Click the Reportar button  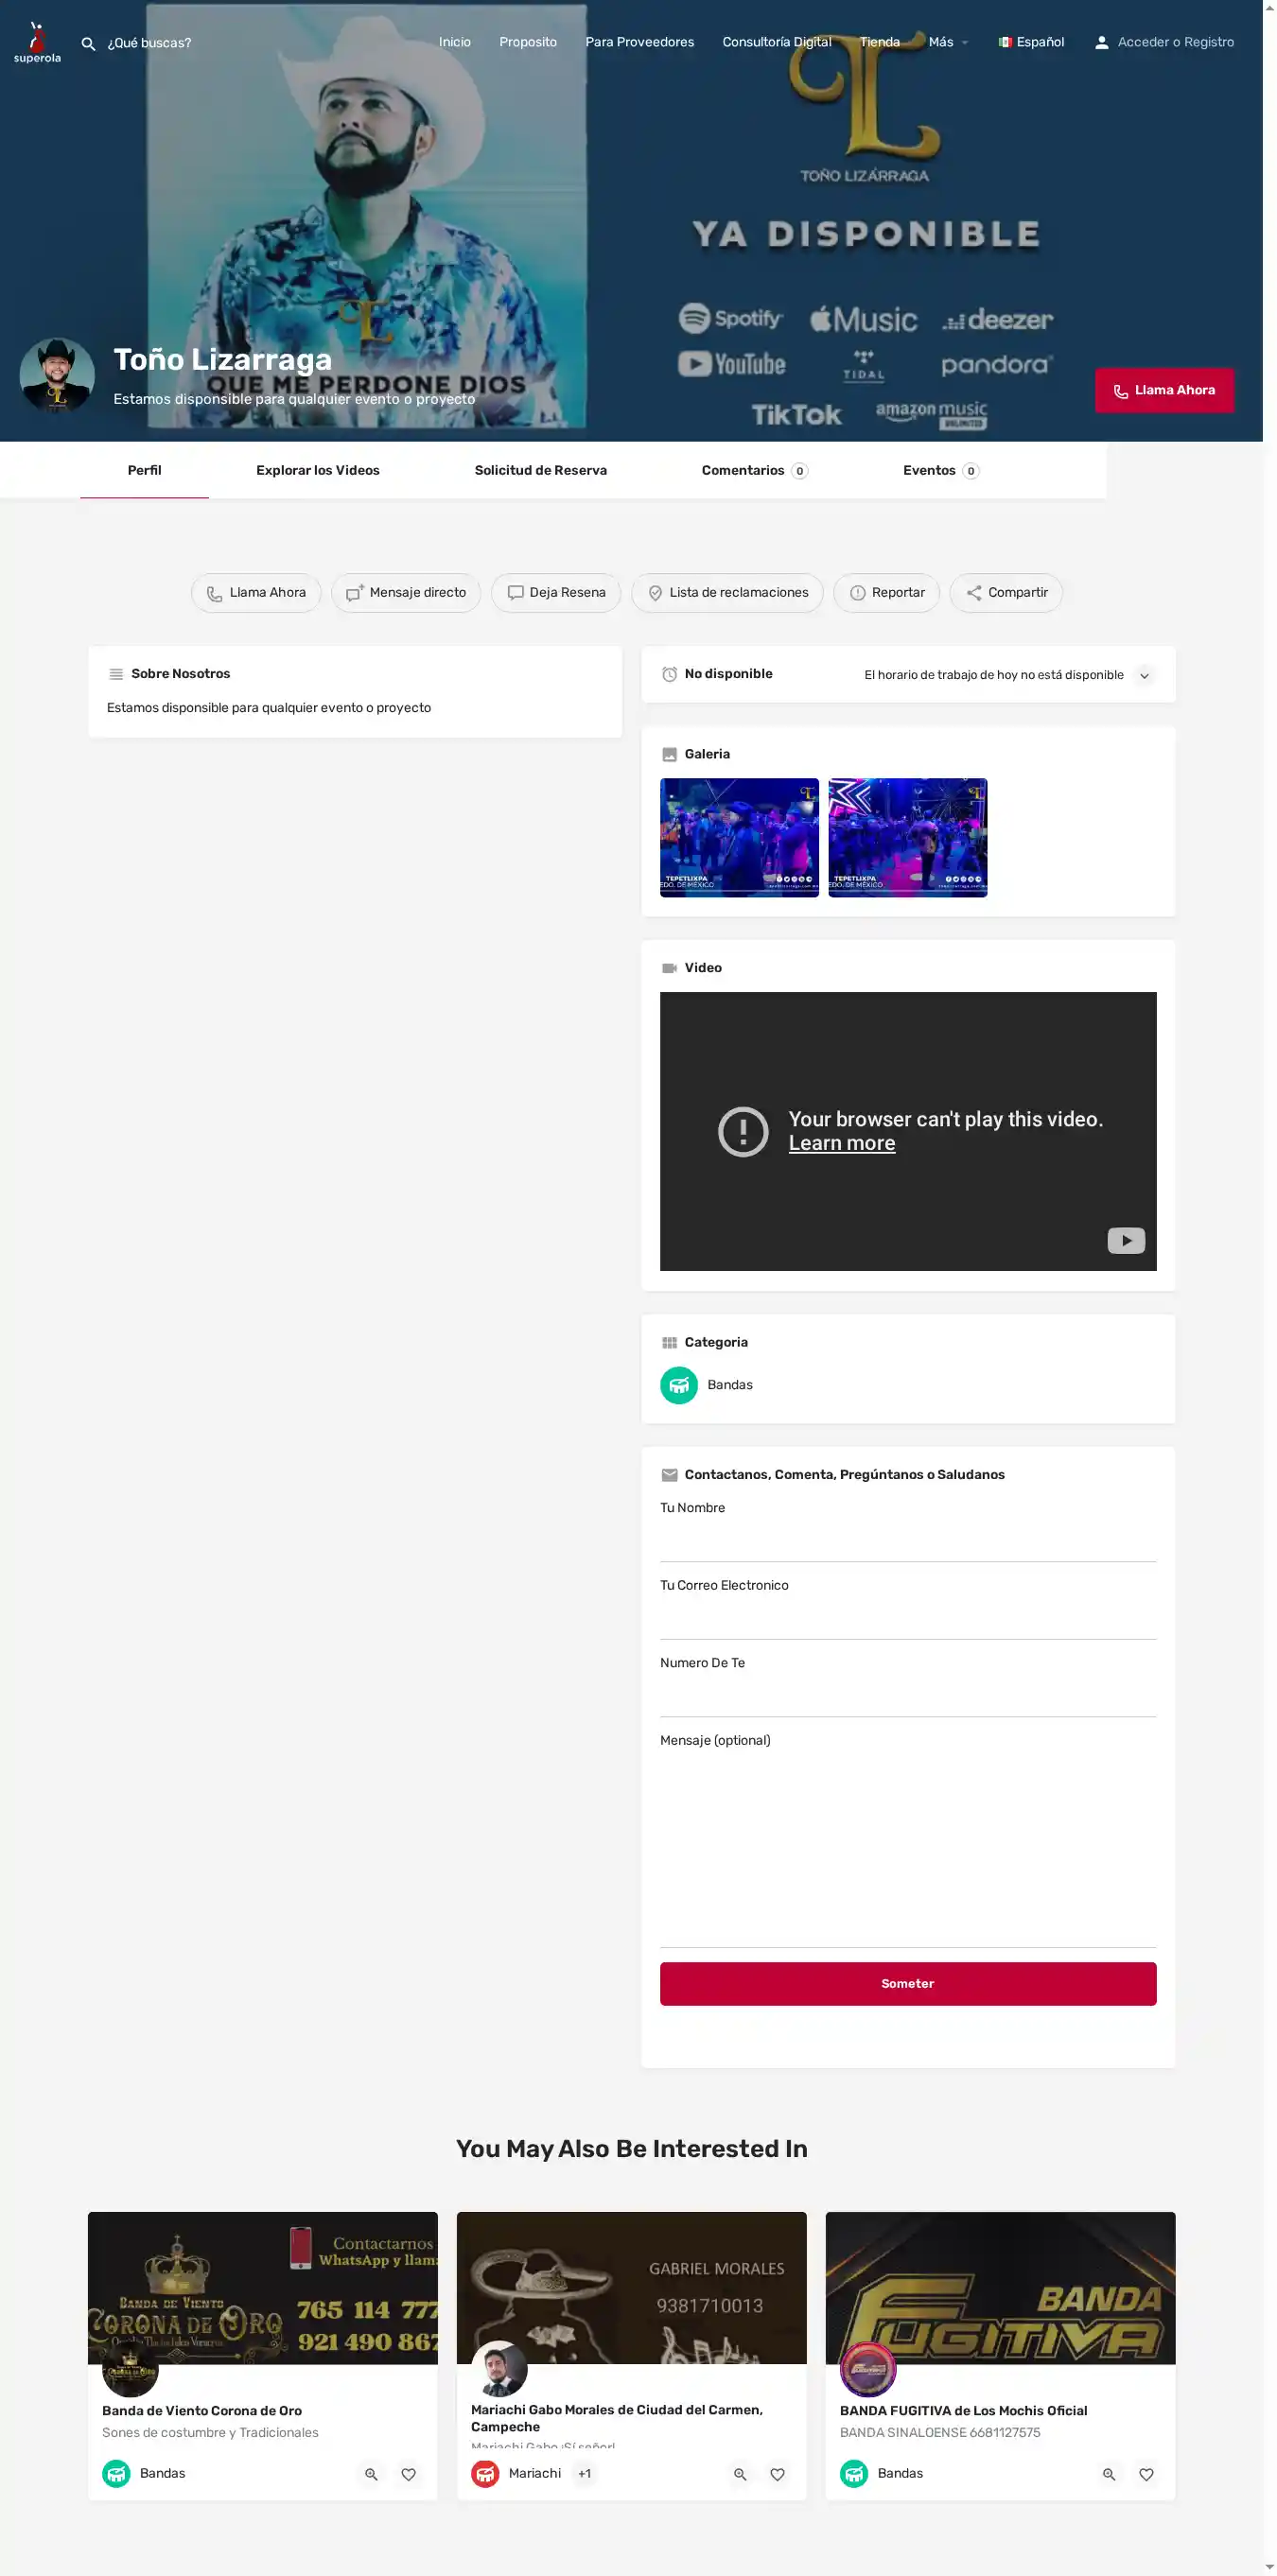point(886,593)
